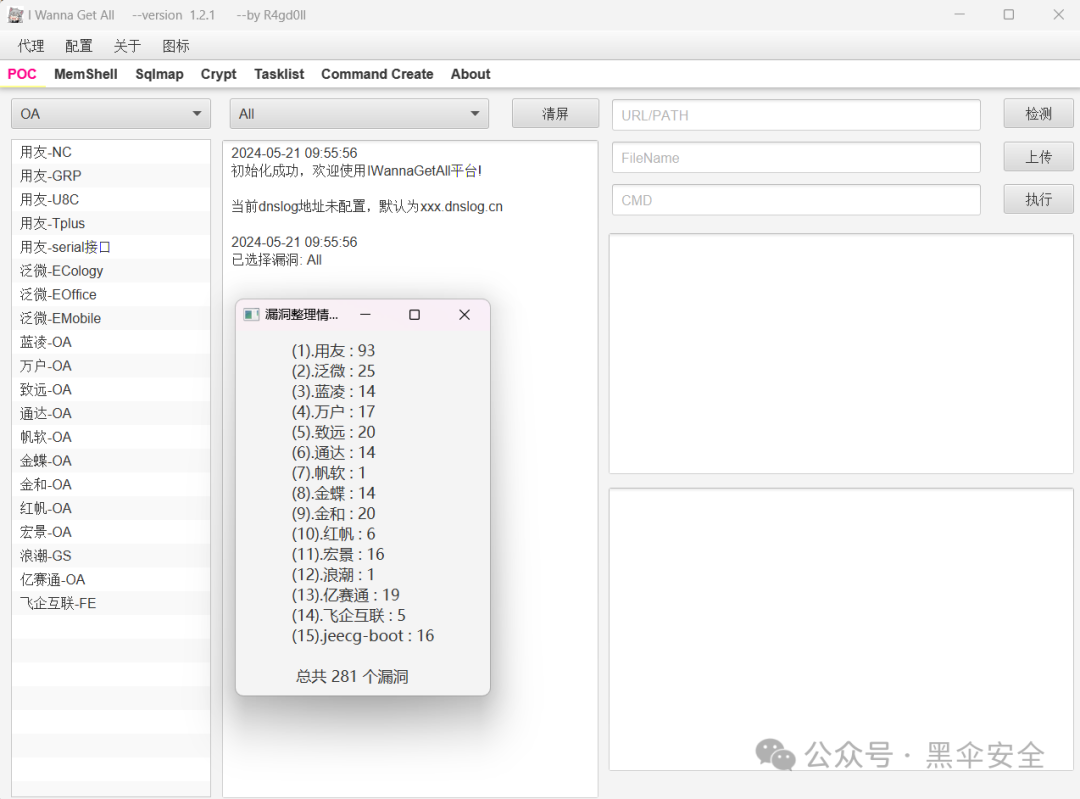Viewport: 1080px width, 799px height.
Task: Select 红帆-OA in the product list
Action: click(x=111, y=508)
